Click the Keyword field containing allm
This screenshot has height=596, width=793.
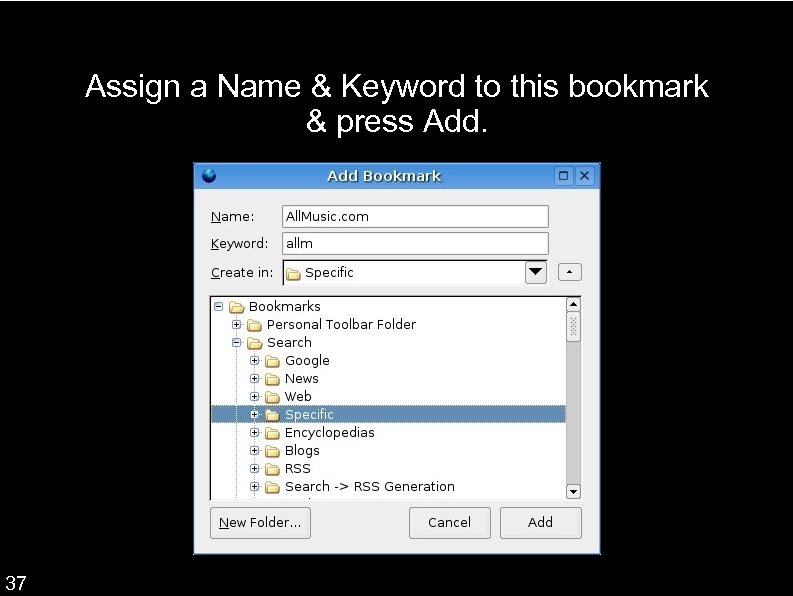[x=415, y=243]
